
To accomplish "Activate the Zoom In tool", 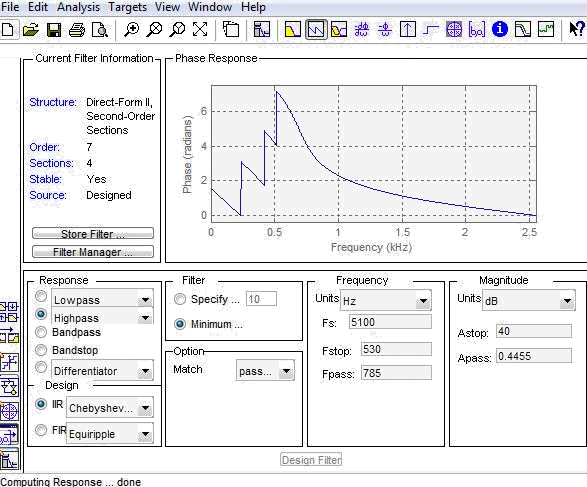I will tap(131, 29).
